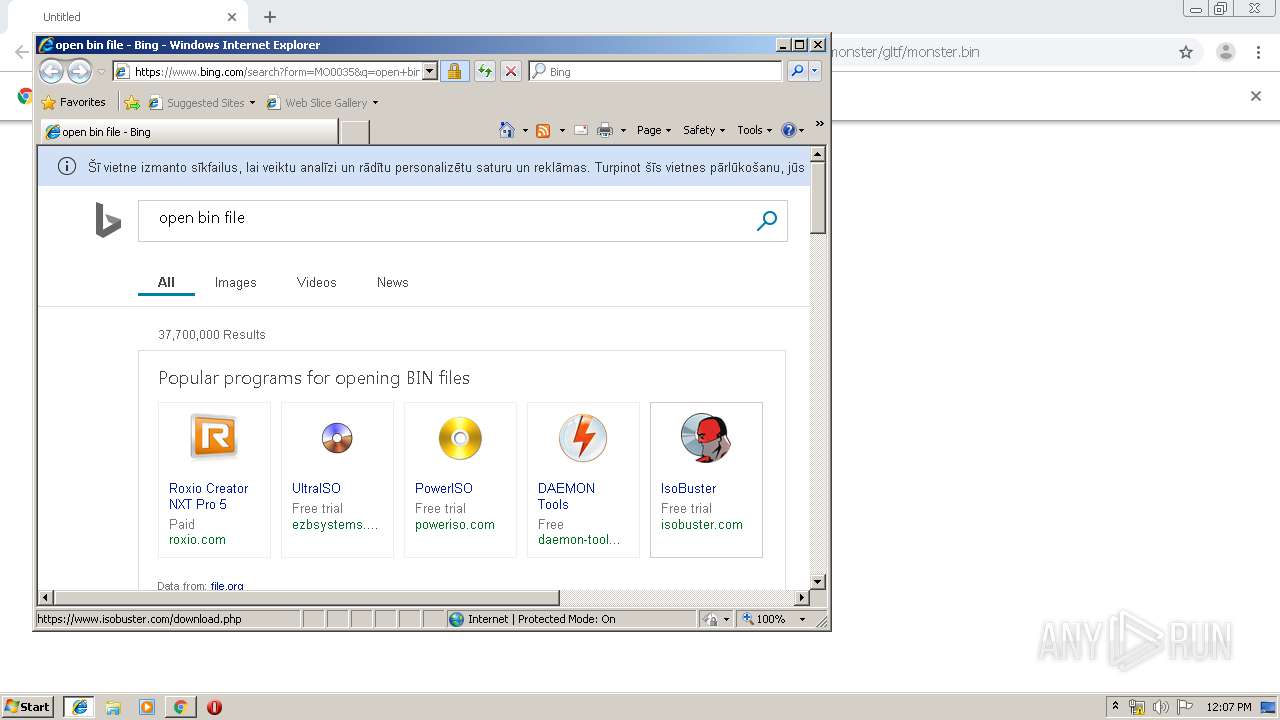Click Suggested Sites in Favorites bar

[201, 102]
